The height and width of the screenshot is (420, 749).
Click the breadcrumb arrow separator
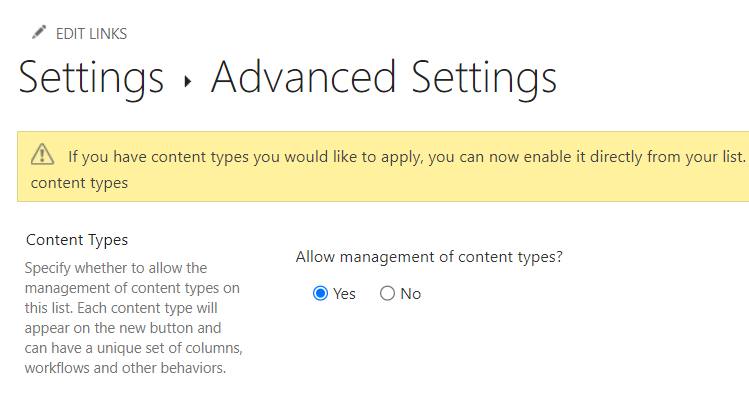pyautogui.click(x=187, y=80)
